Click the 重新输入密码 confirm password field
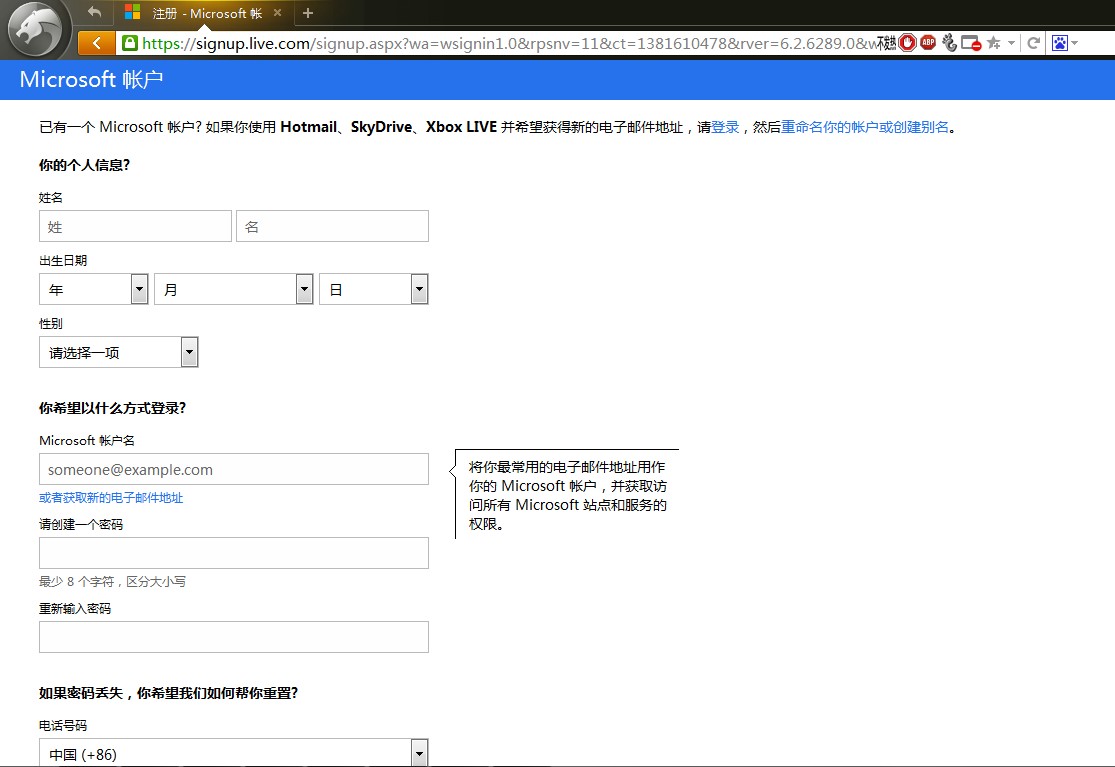Image resolution: width=1115 pixels, height=767 pixels. (234, 637)
